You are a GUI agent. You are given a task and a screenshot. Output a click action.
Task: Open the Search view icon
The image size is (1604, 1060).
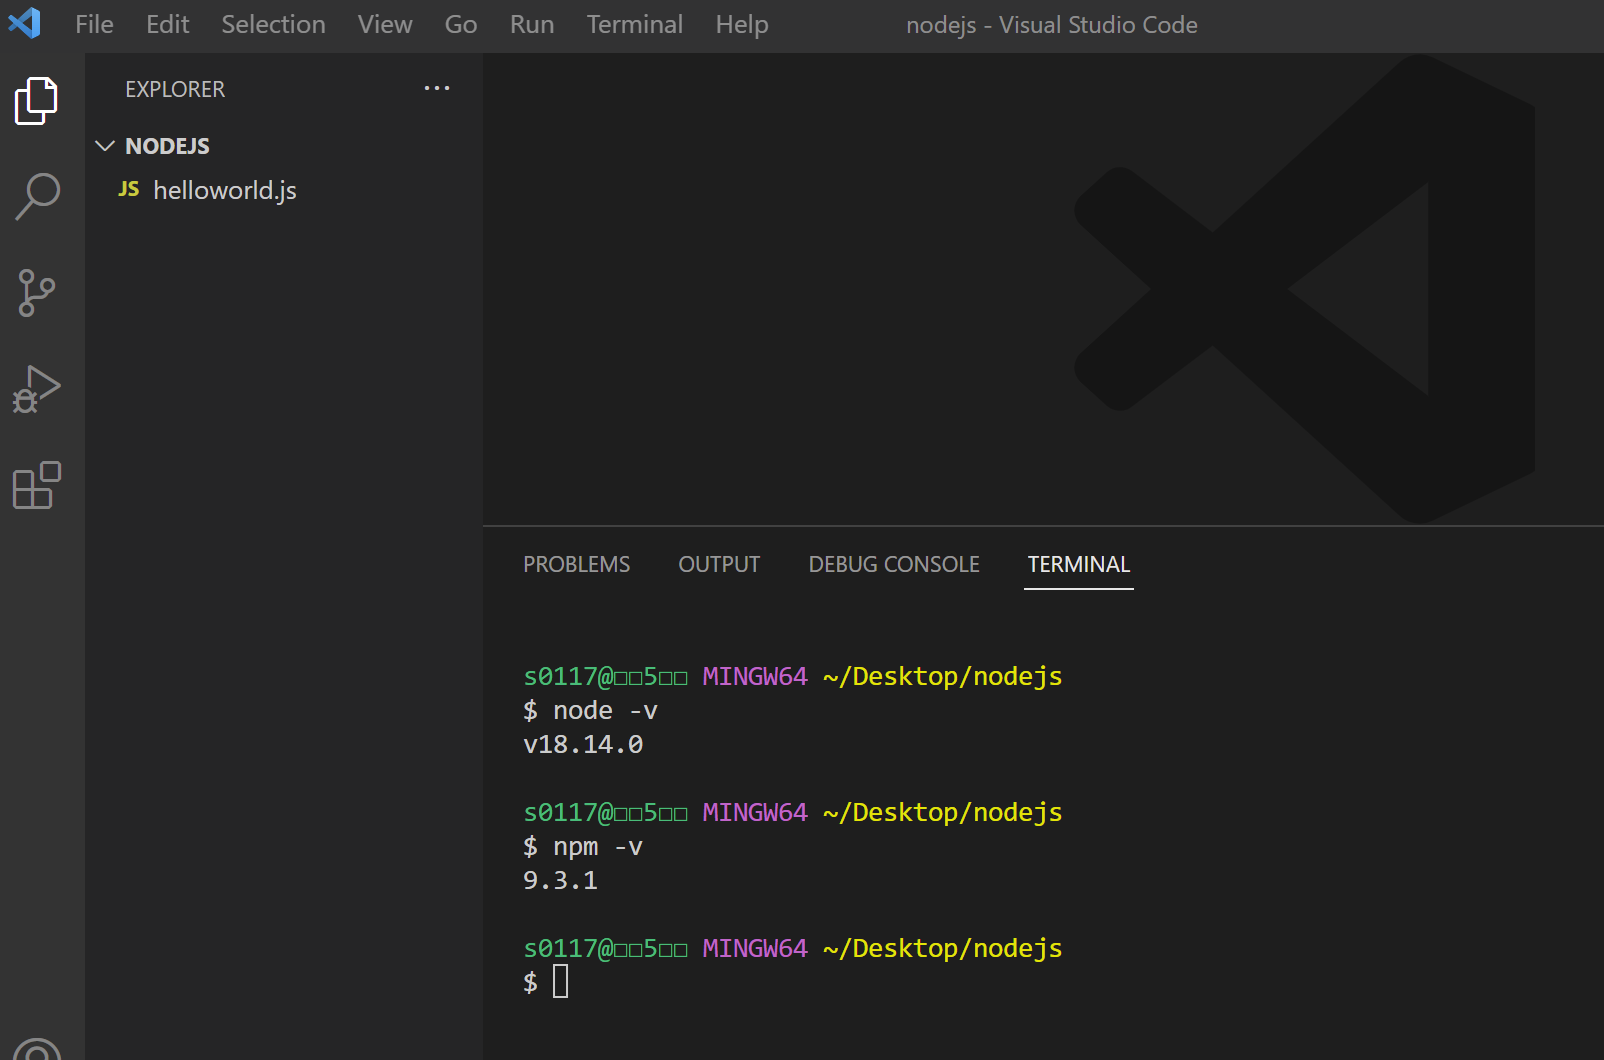pyautogui.click(x=37, y=196)
